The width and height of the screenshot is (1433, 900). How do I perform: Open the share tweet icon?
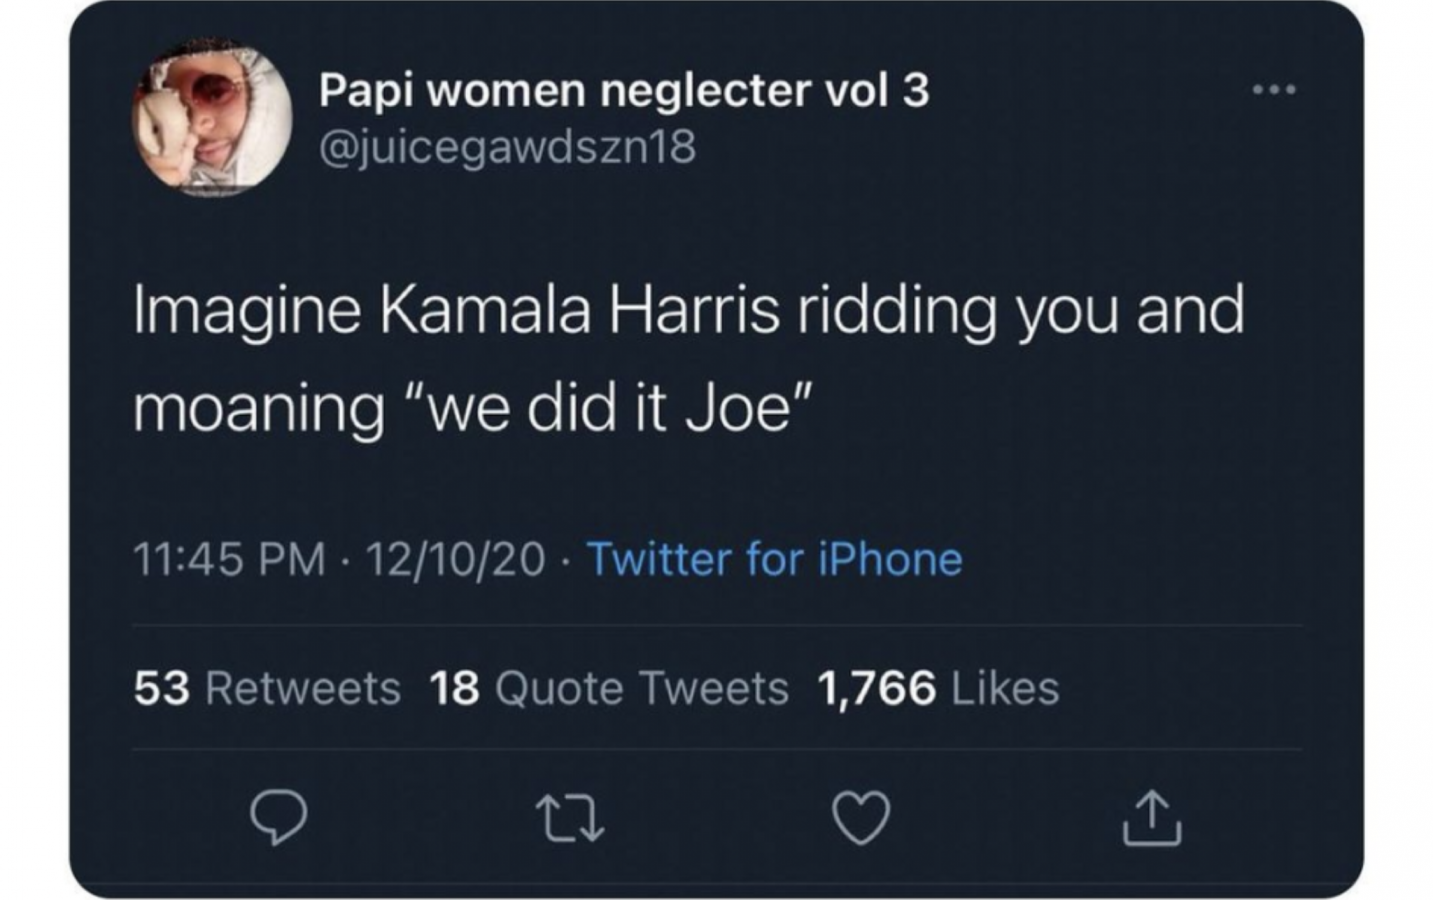(1152, 817)
